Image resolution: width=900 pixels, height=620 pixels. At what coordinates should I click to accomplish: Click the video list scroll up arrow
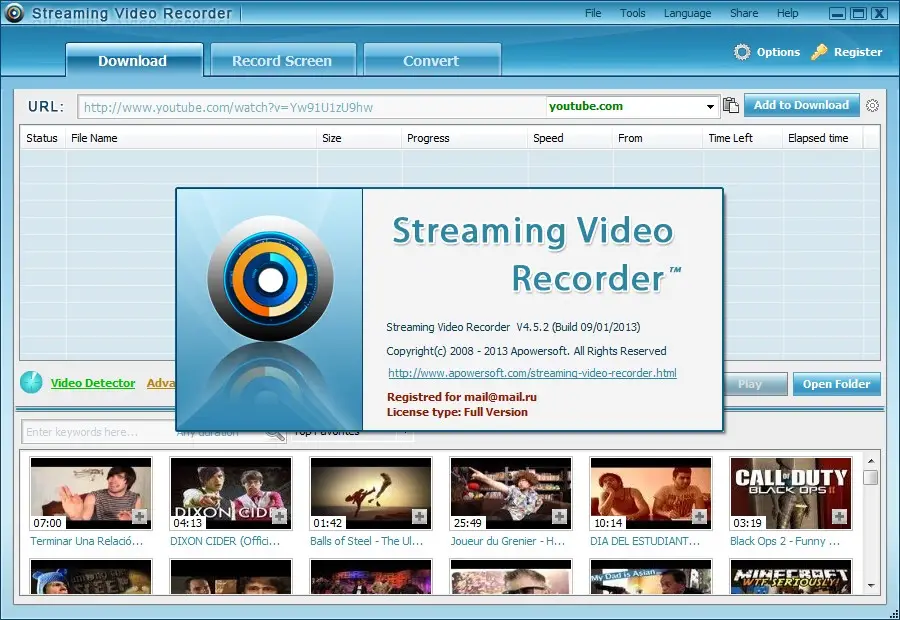tap(871, 461)
